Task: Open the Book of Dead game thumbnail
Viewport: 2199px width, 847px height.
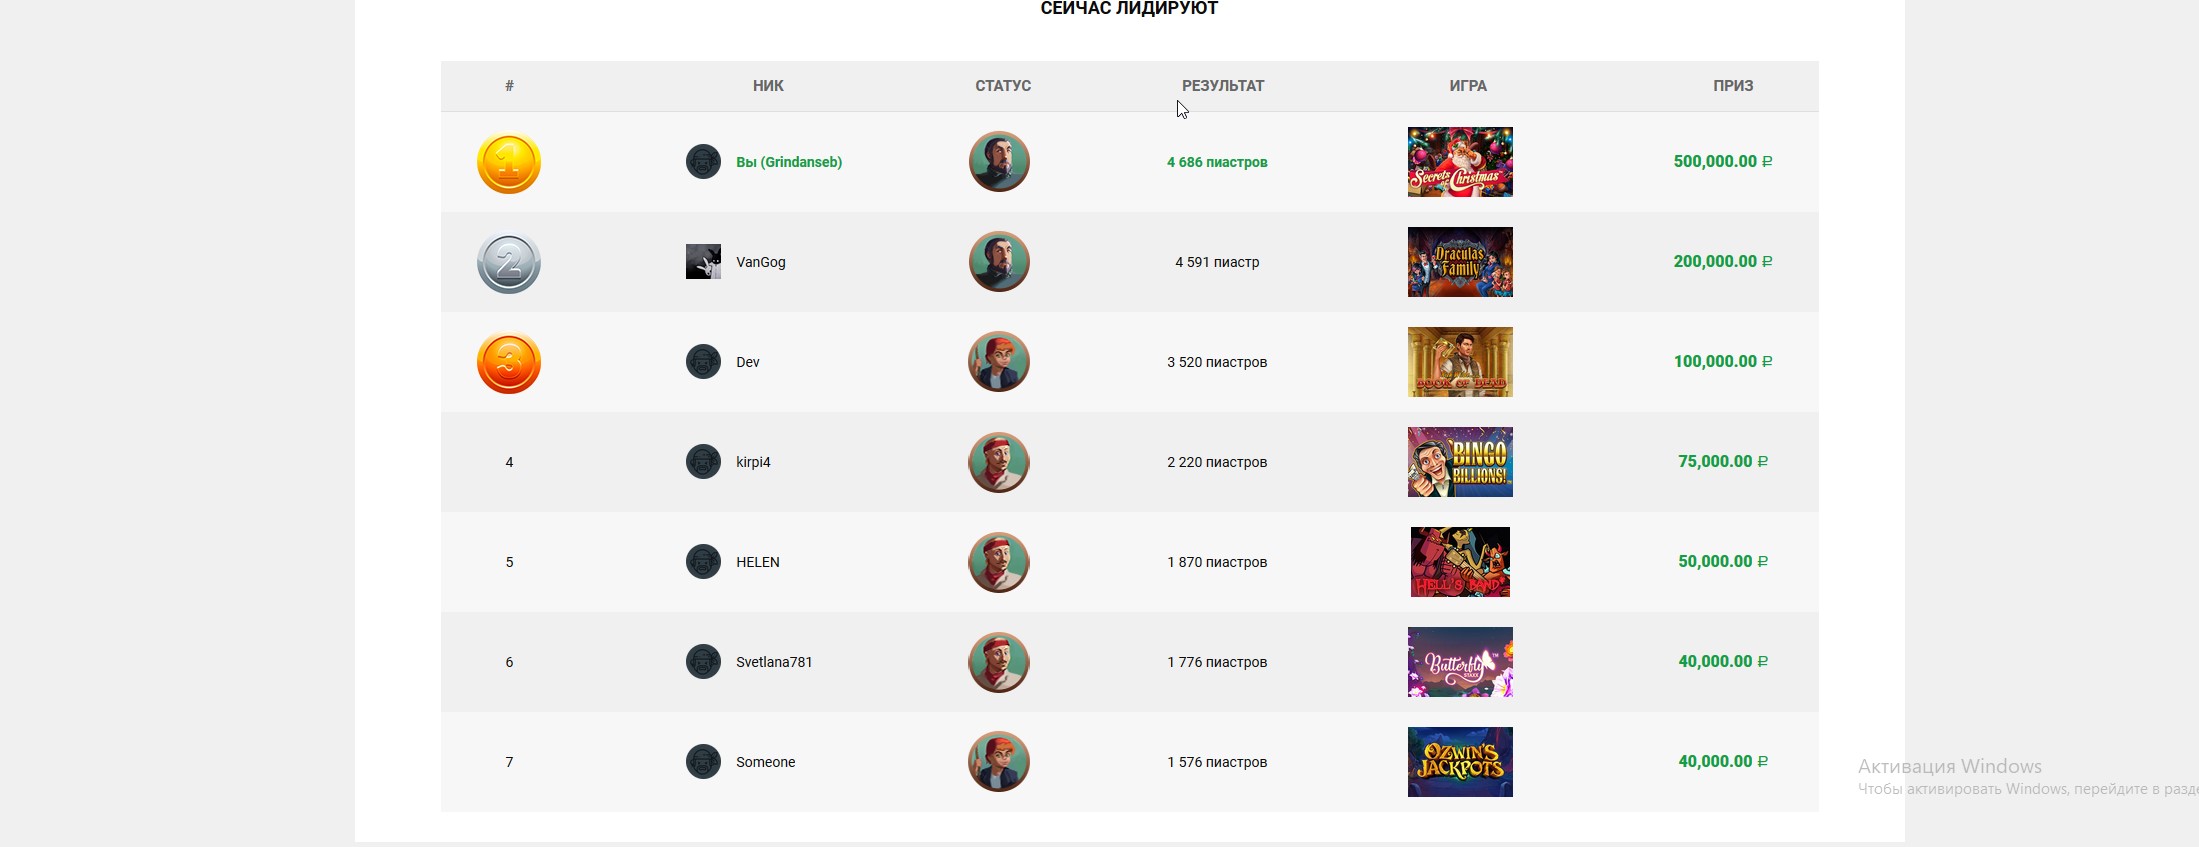Action: [1460, 362]
